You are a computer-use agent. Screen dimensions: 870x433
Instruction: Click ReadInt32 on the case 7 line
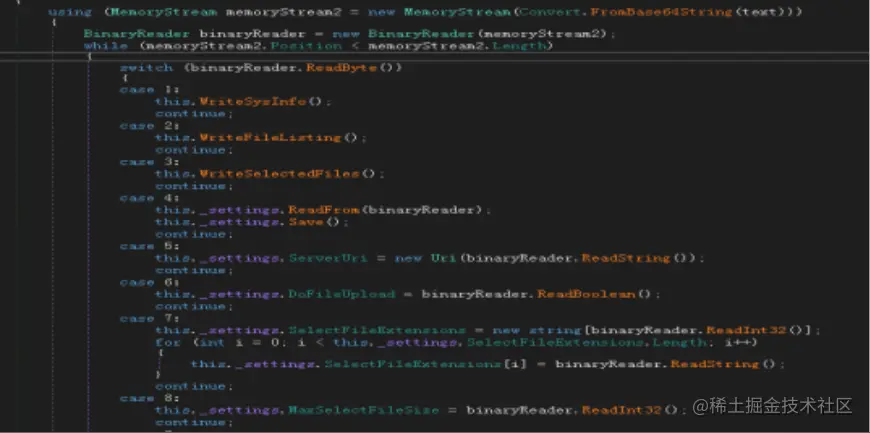click(x=746, y=330)
